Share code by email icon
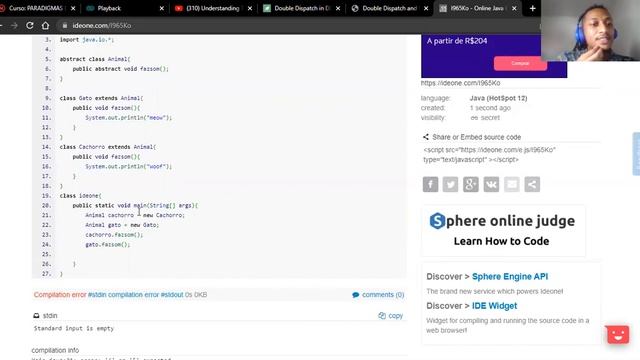The height and width of the screenshot is (360, 640). click(511, 184)
